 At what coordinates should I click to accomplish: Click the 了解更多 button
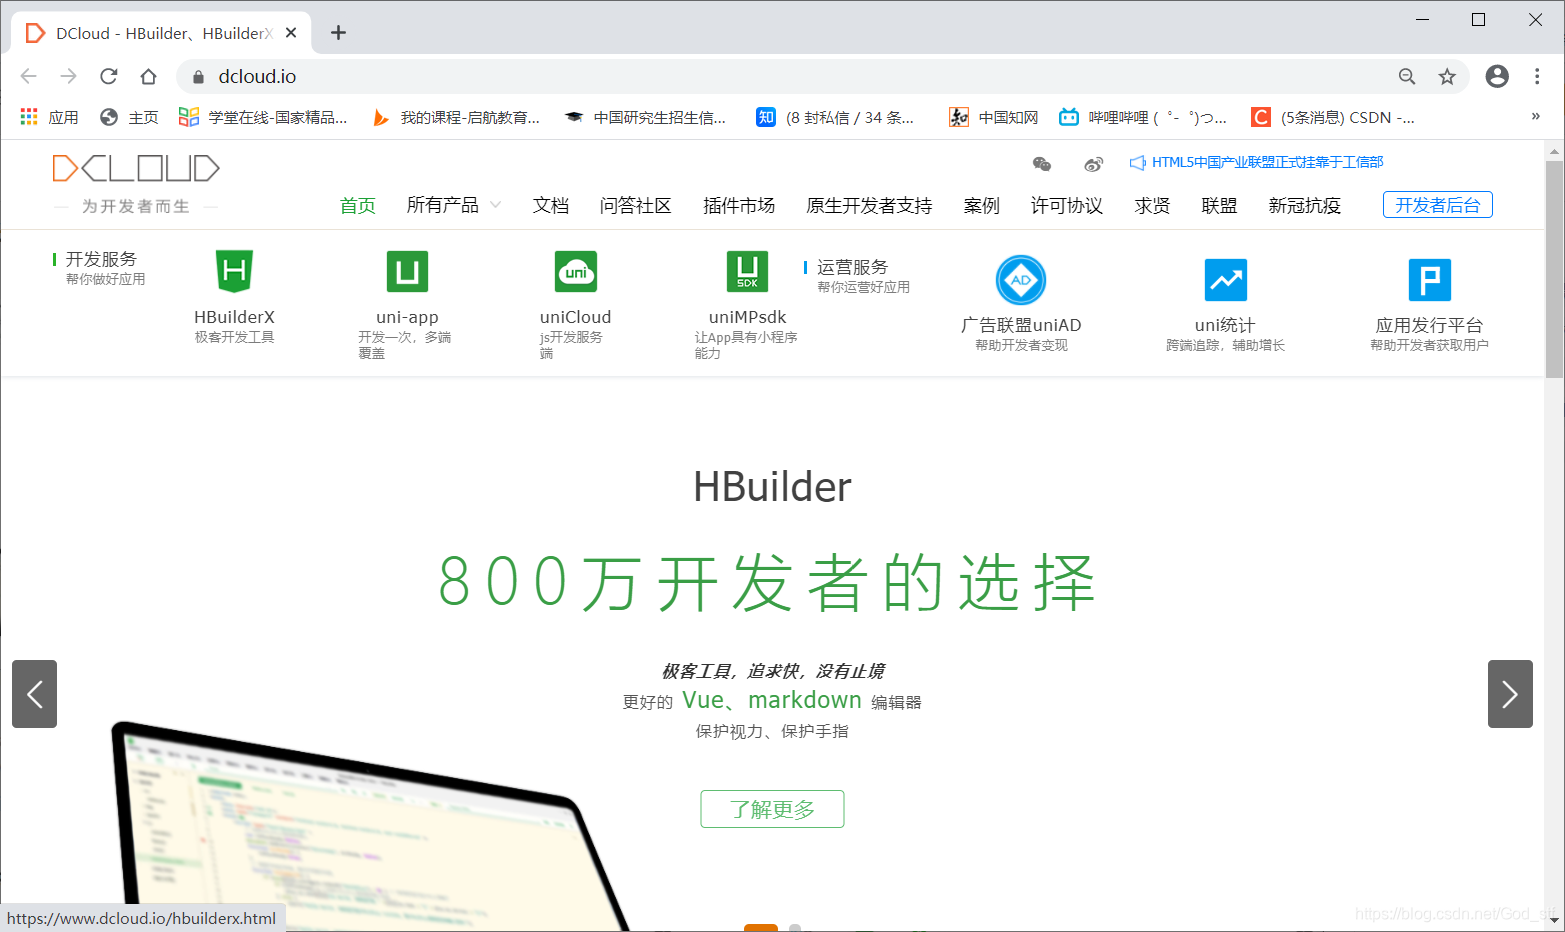pyautogui.click(x=772, y=809)
